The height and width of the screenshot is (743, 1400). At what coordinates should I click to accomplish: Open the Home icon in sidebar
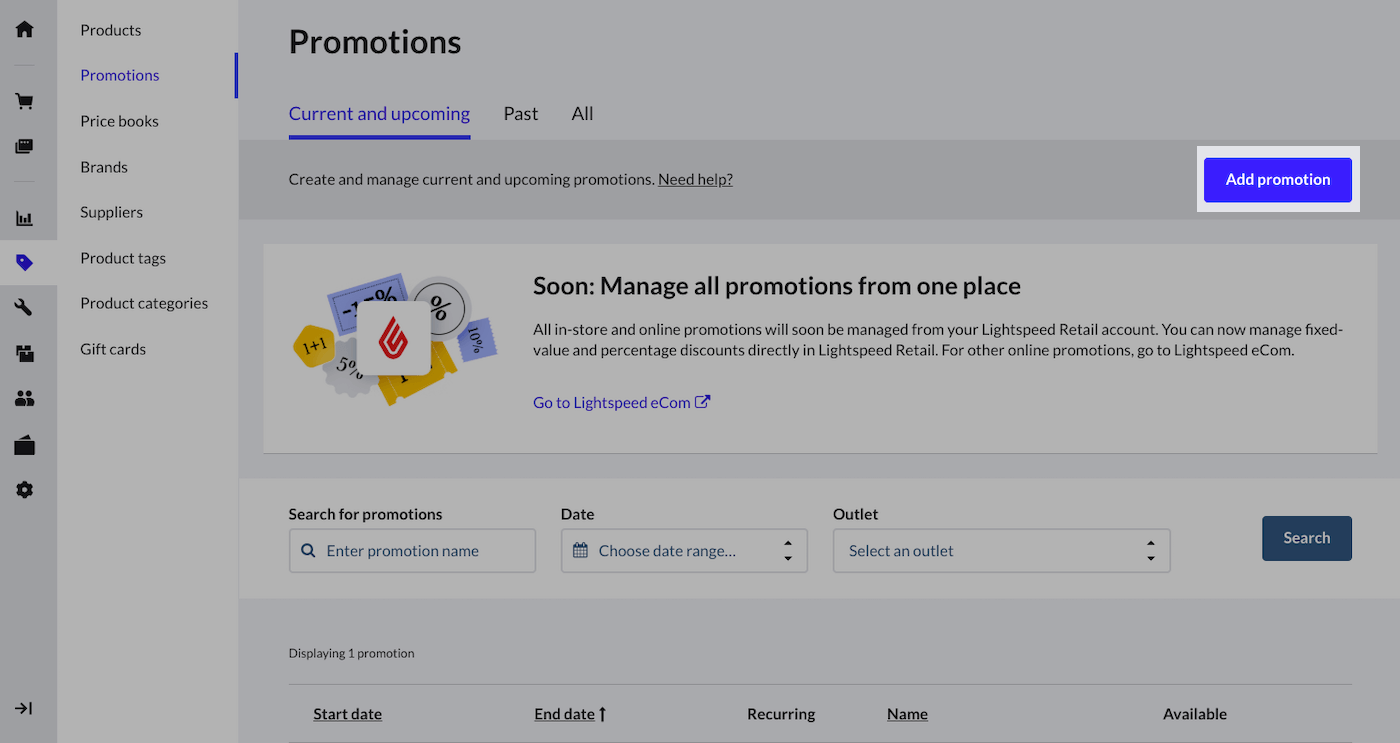[x=25, y=29]
